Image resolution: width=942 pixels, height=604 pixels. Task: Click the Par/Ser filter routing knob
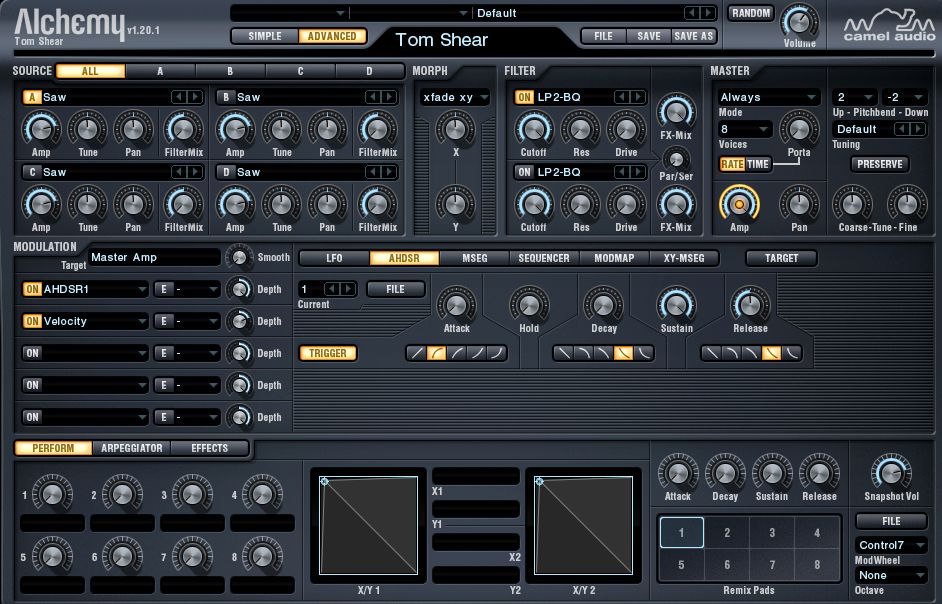click(676, 160)
